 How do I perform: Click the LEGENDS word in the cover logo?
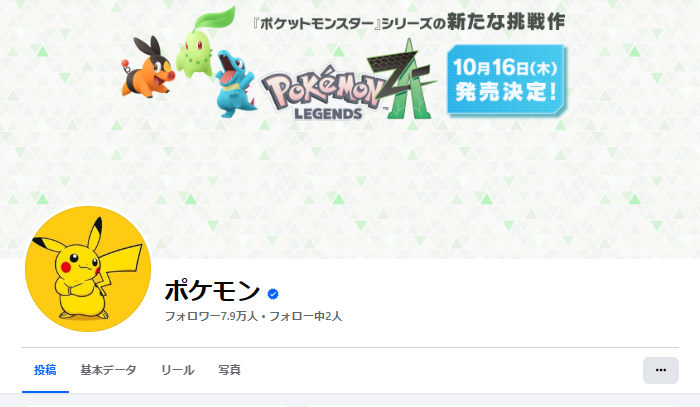[x=328, y=114]
